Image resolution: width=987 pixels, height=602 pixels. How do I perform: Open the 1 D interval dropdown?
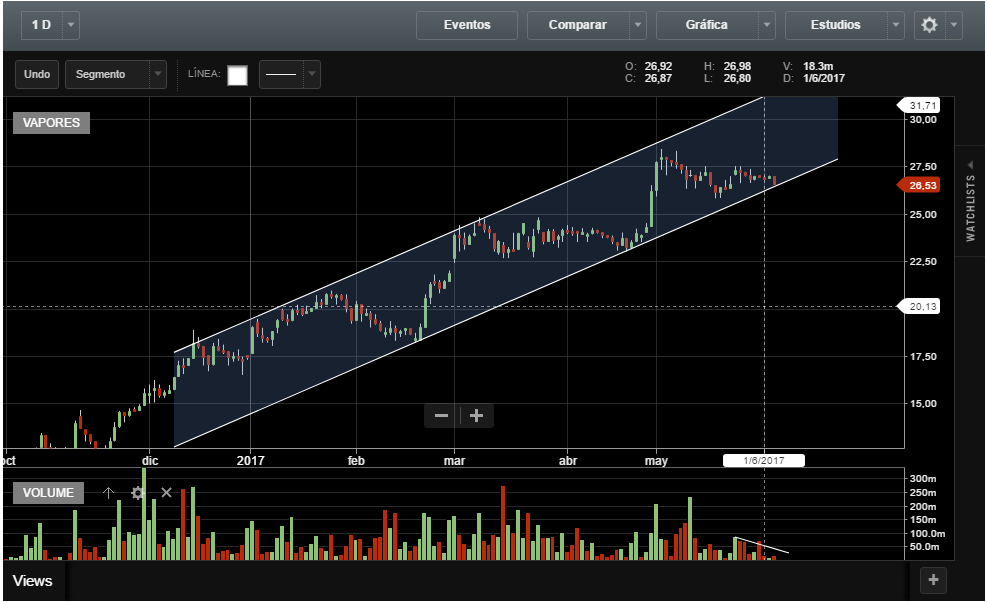[71, 25]
